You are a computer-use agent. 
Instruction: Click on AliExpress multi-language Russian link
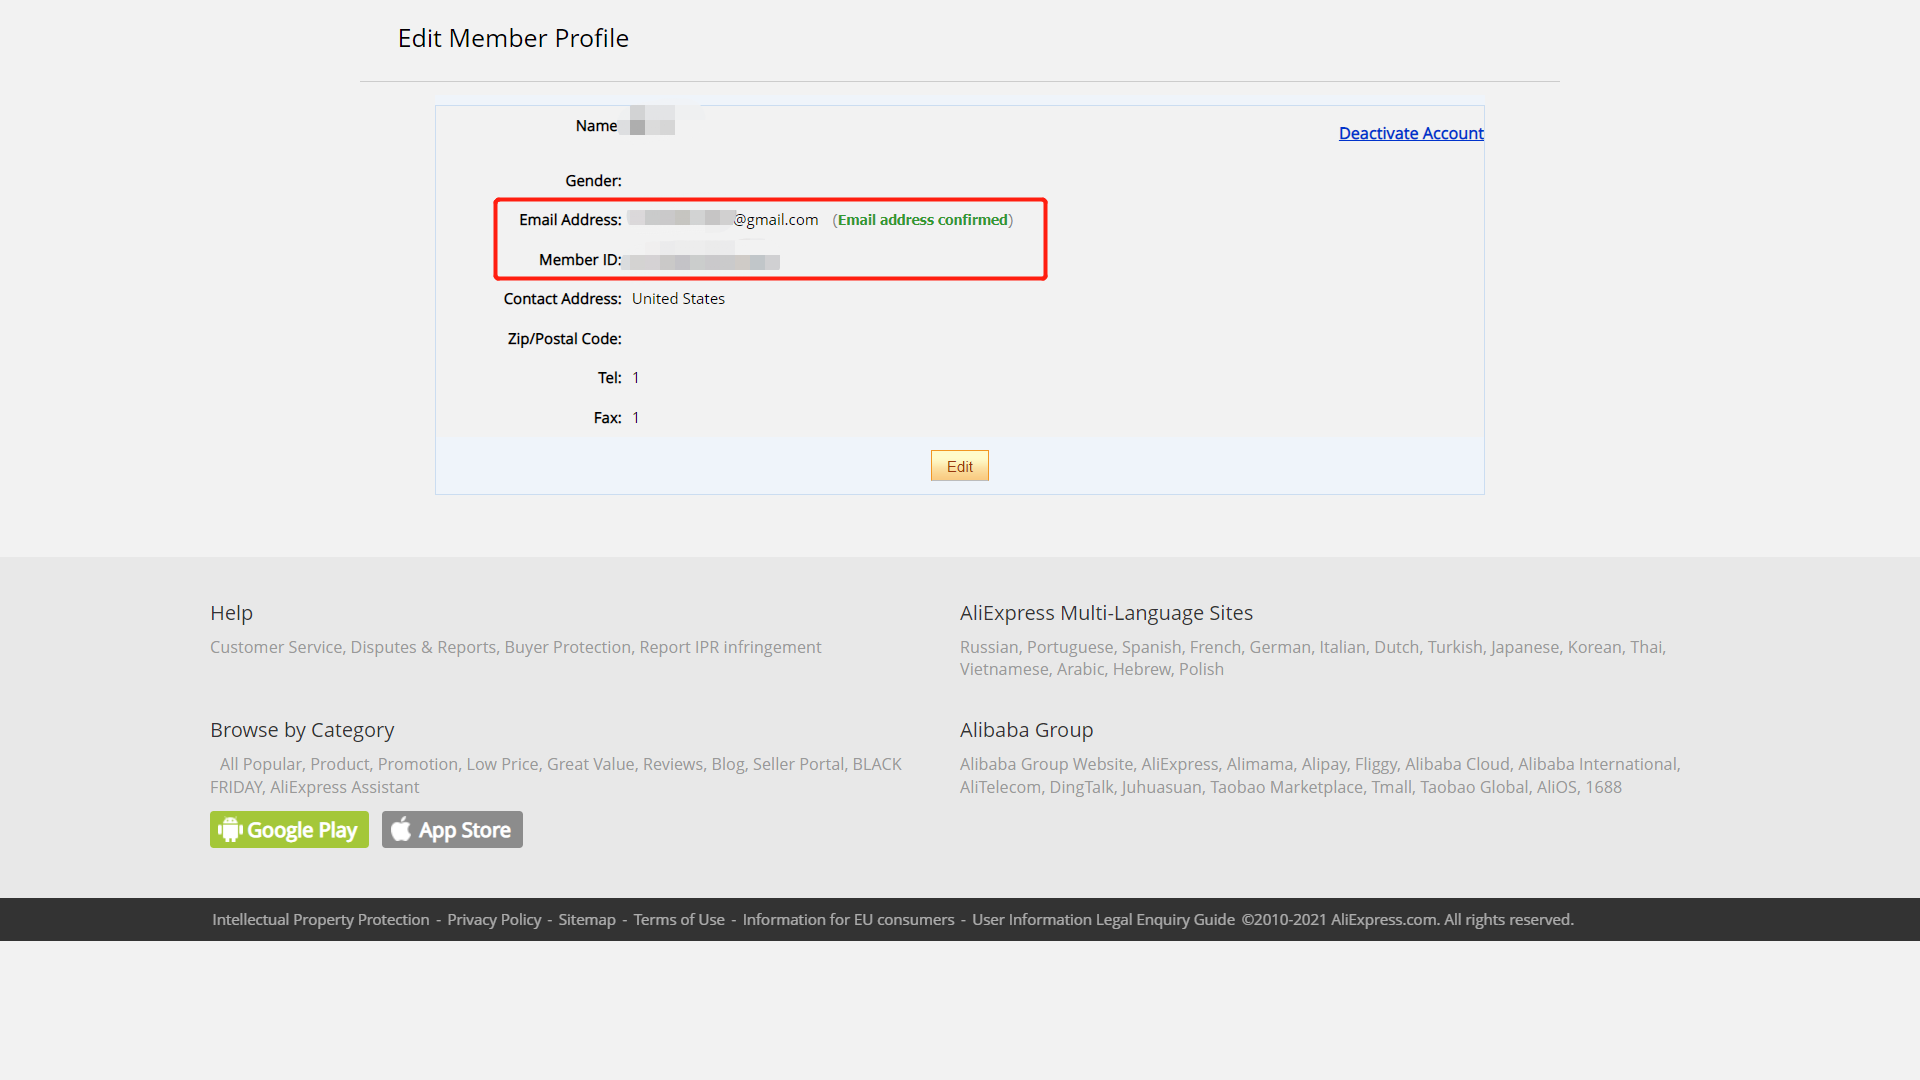989,646
